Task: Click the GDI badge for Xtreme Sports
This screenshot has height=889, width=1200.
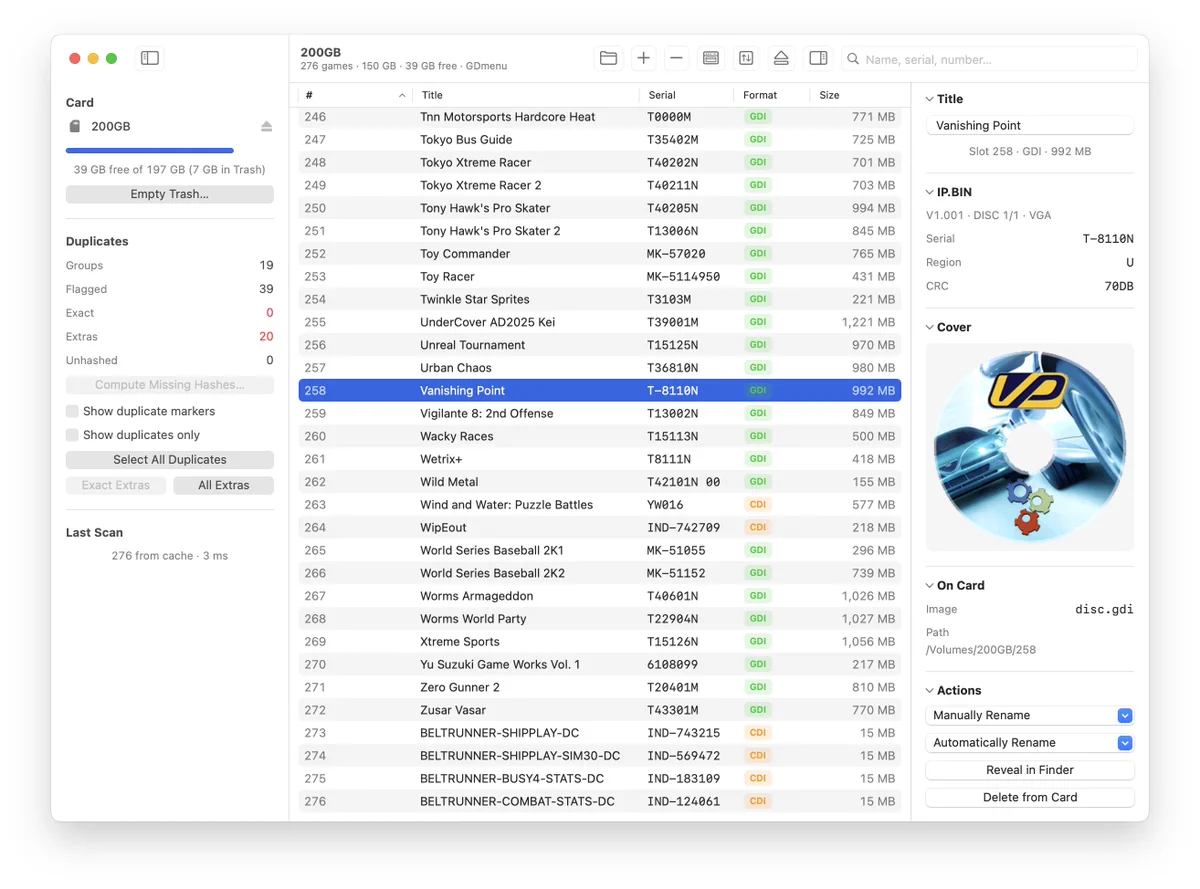Action: (758, 641)
